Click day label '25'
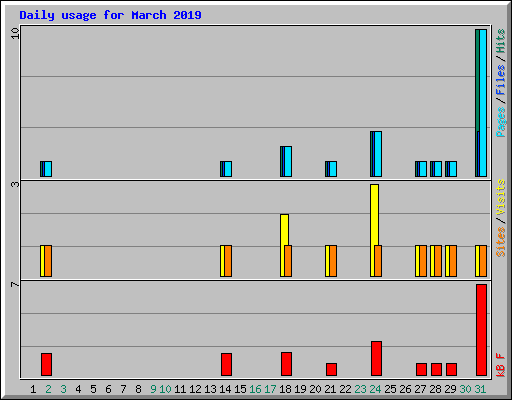The image size is (512, 400). tap(390, 389)
